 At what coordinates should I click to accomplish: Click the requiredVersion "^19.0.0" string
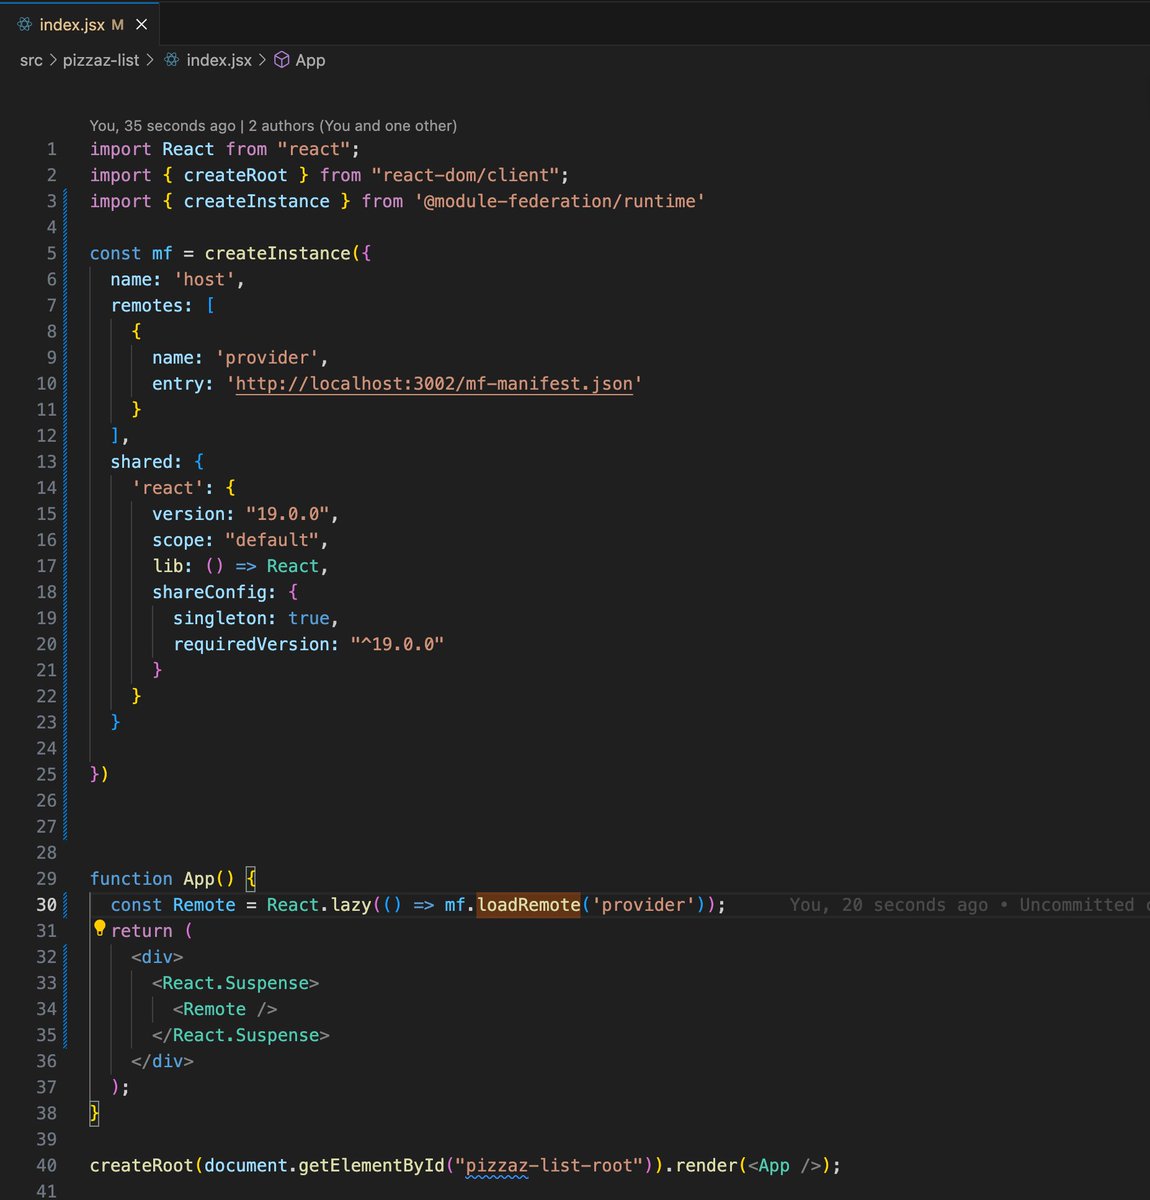pos(397,644)
